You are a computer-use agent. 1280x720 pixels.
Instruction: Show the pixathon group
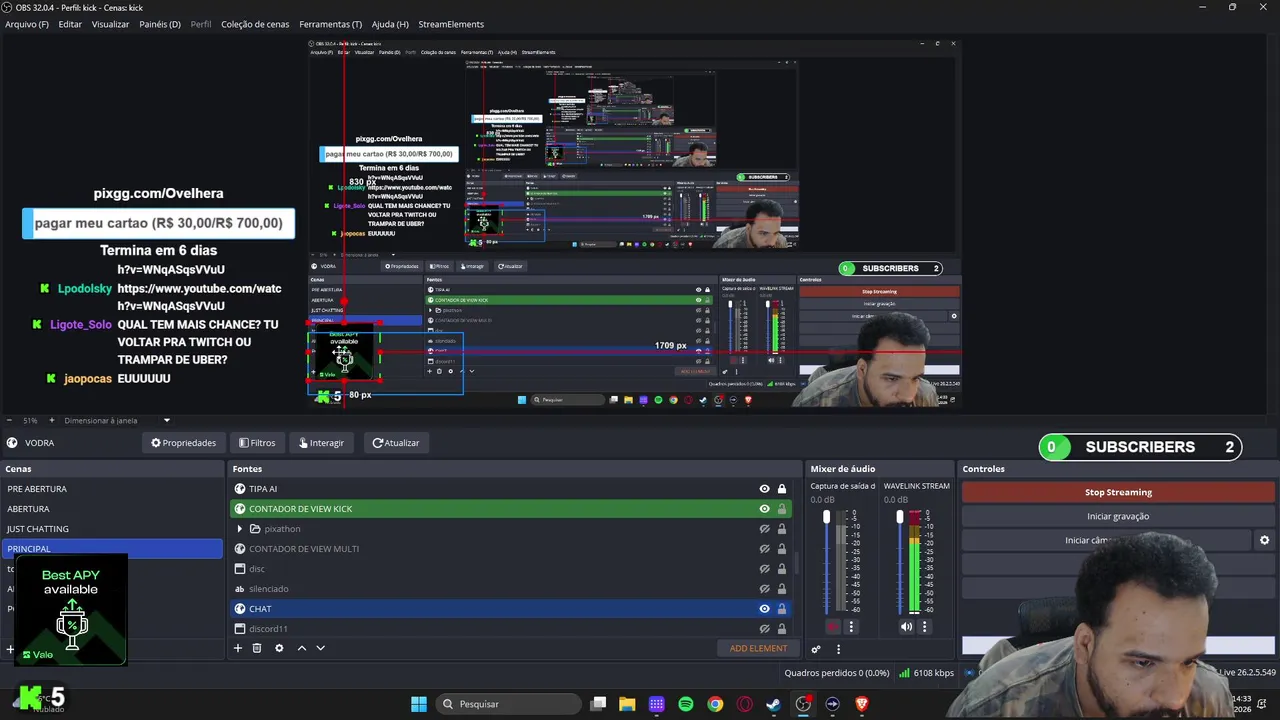(764, 529)
